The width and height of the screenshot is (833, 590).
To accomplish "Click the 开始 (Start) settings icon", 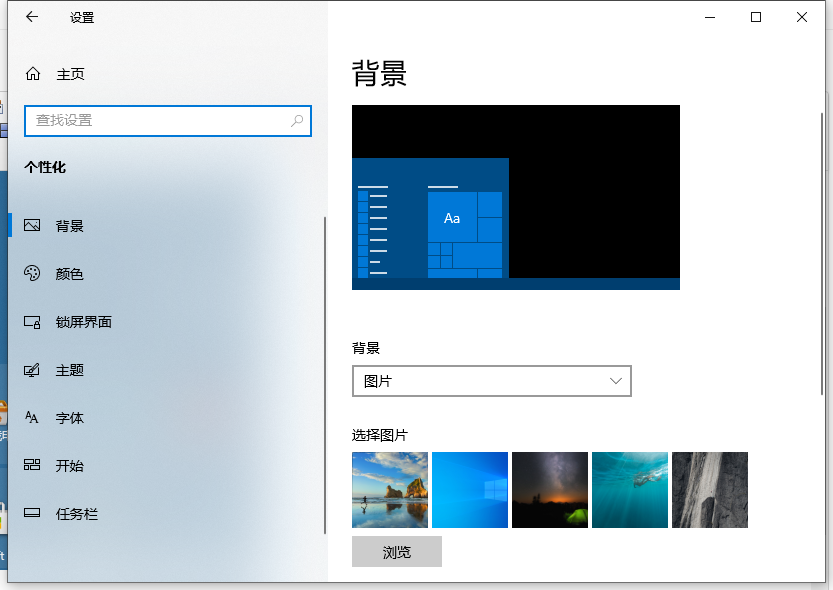I will [x=33, y=466].
